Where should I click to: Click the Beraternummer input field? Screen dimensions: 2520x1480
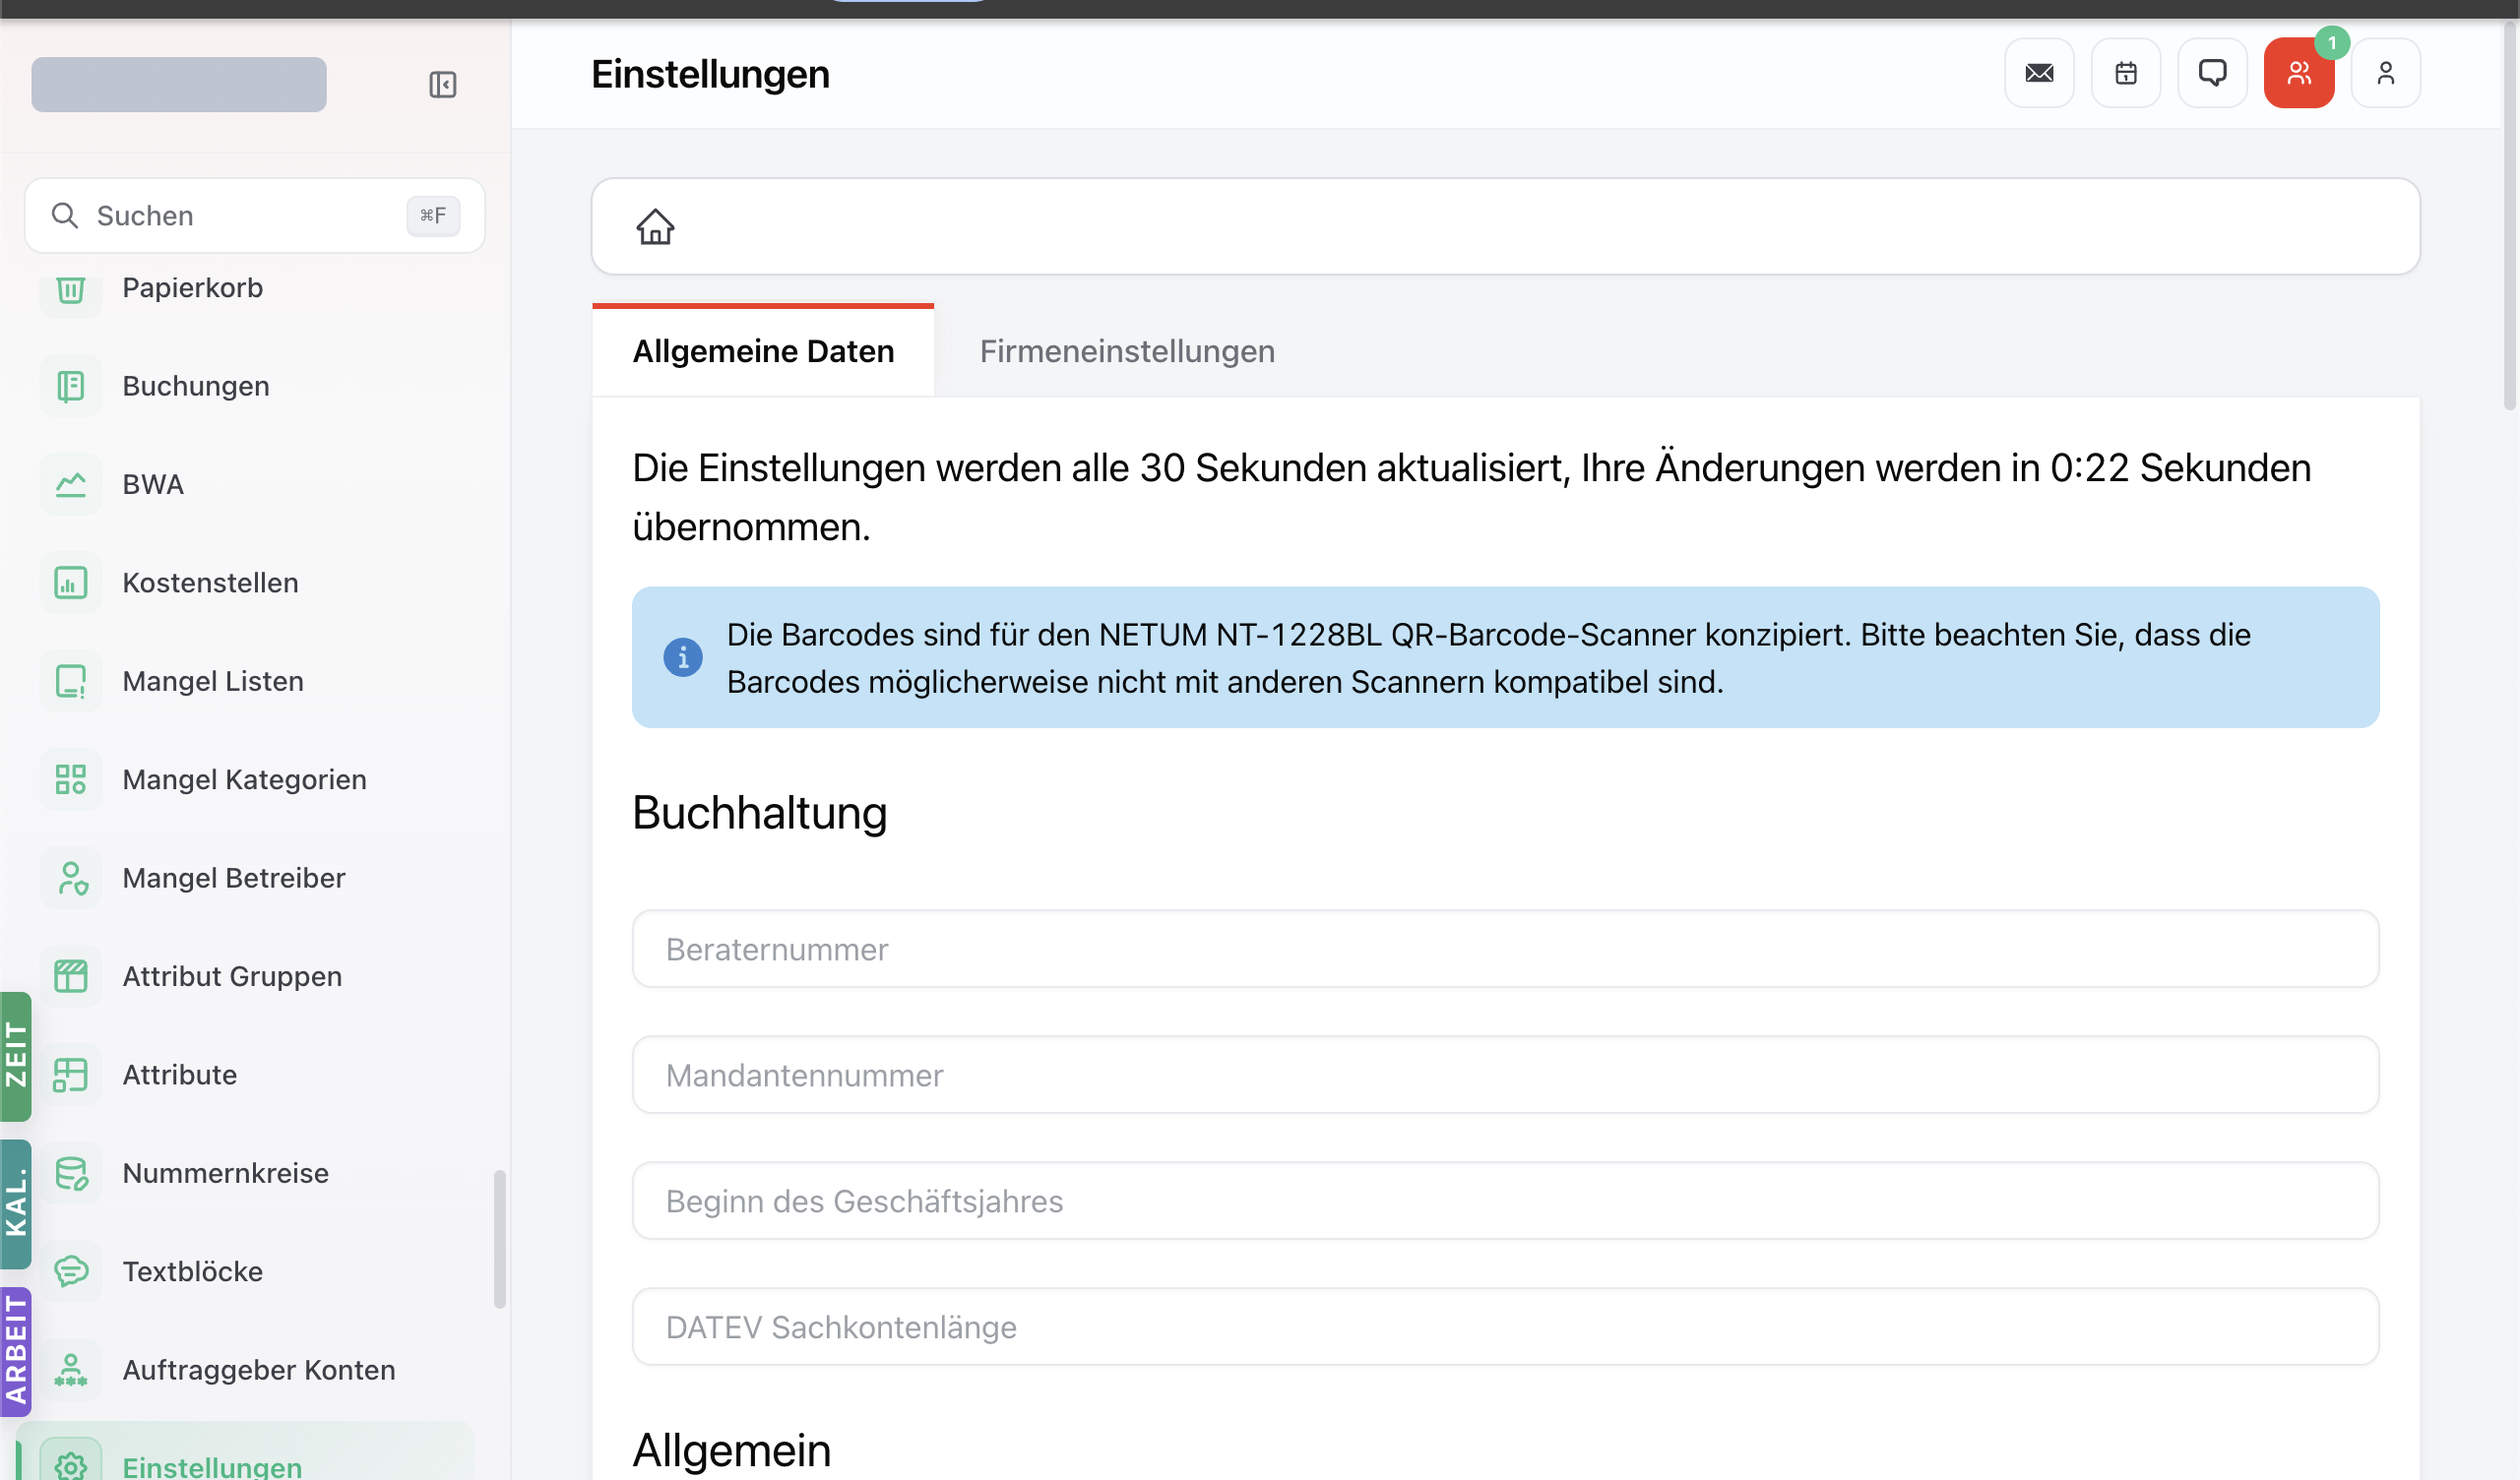click(1505, 949)
